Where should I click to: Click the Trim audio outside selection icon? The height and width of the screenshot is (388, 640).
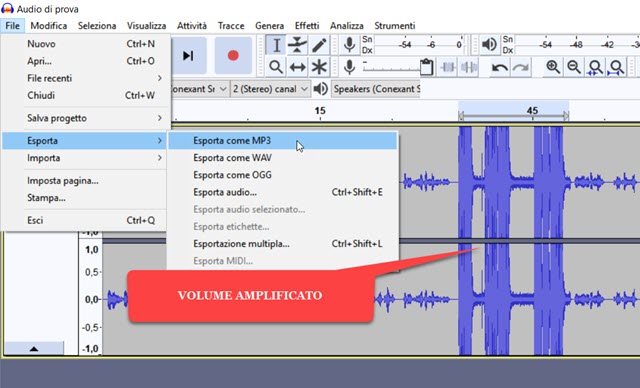click(448, 67)
